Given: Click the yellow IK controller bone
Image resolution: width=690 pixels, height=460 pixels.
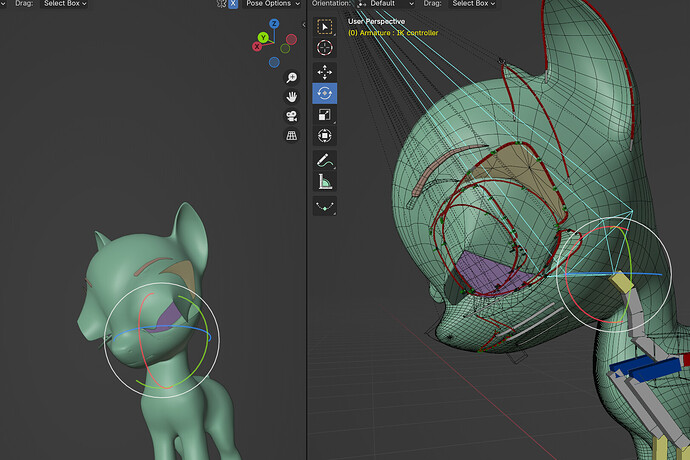Looking at the screenshot, I should click(x=621, y=282).
